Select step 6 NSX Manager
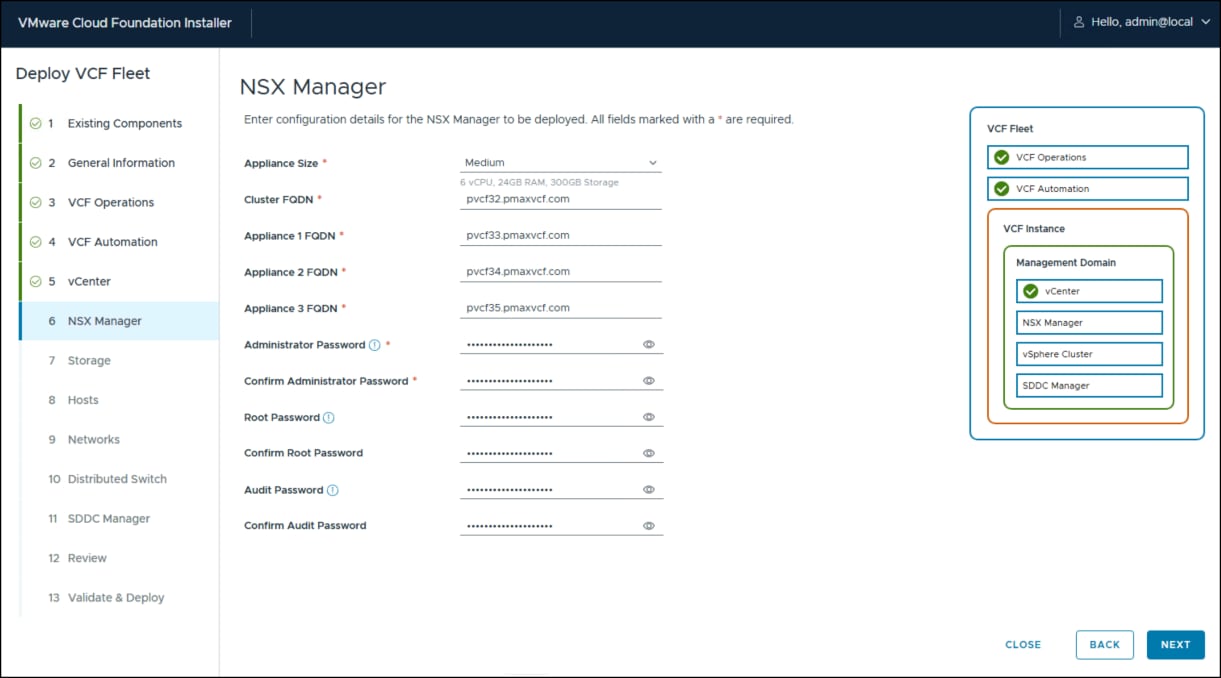The height and width of the screenshot is (678, 1221). (119, 321)
